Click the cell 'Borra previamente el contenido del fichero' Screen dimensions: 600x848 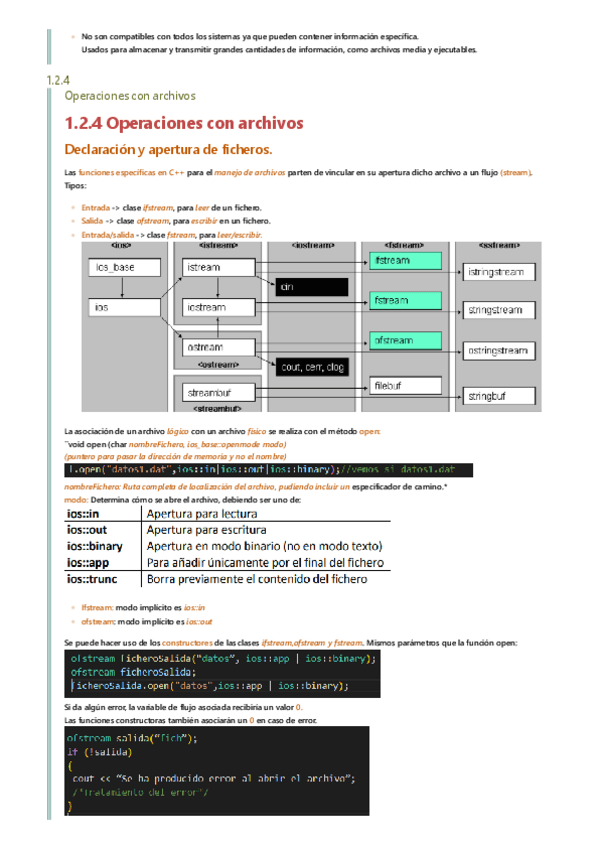click(x=257, y=579)
